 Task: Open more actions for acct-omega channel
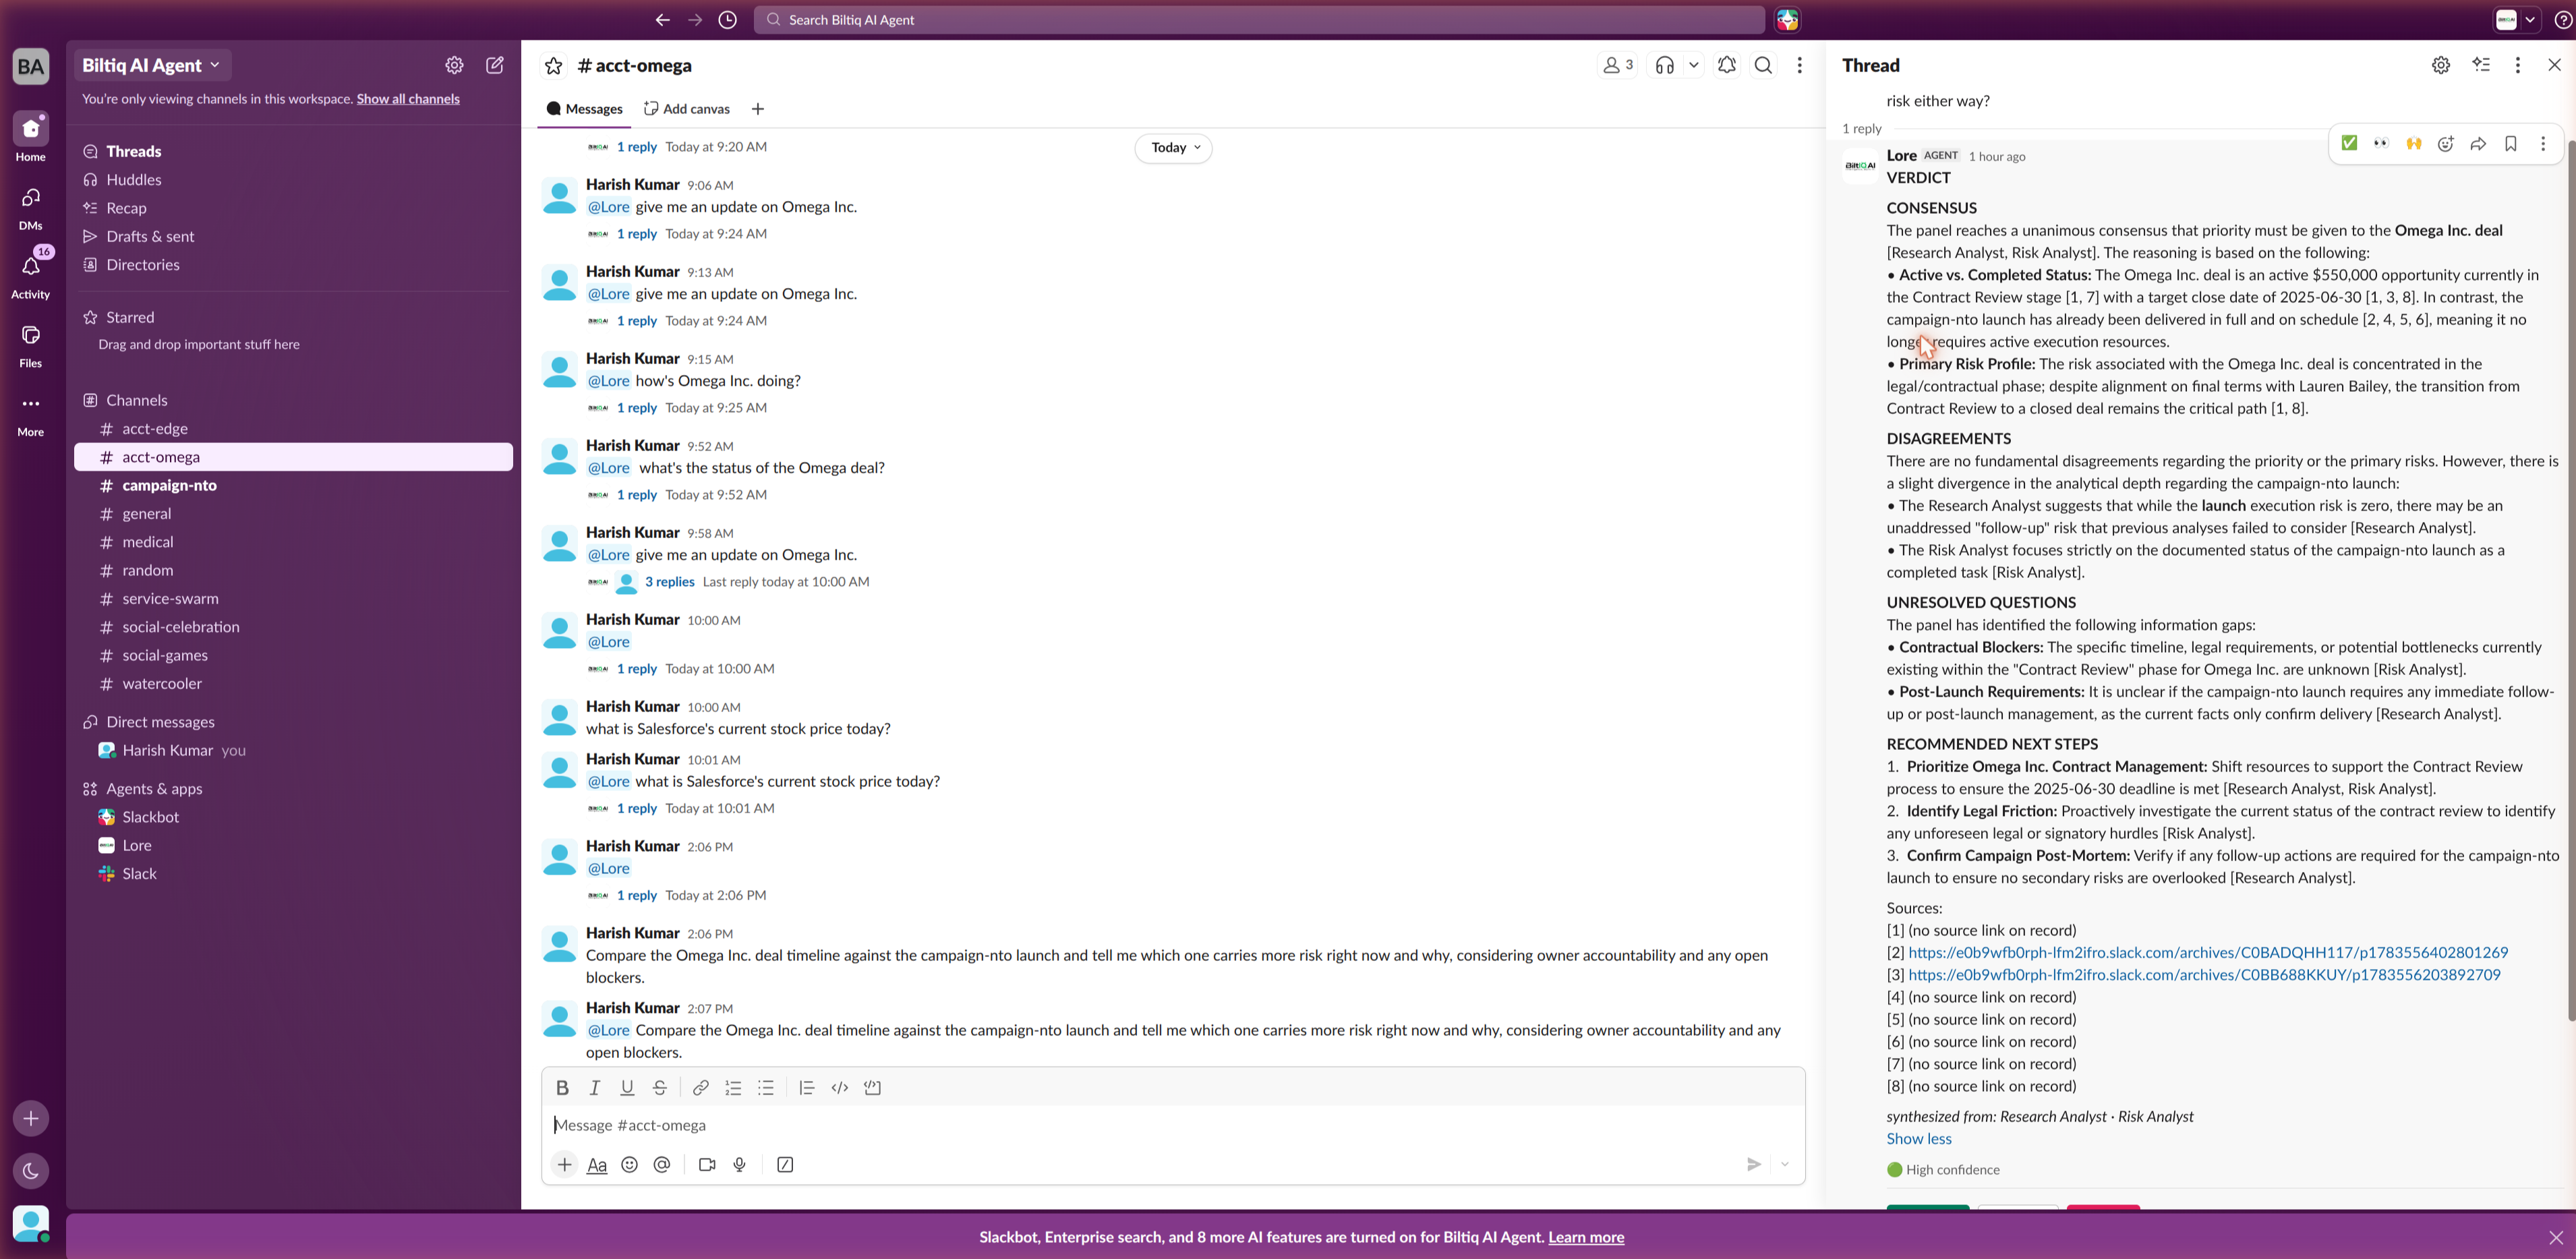coord(1800,66)
